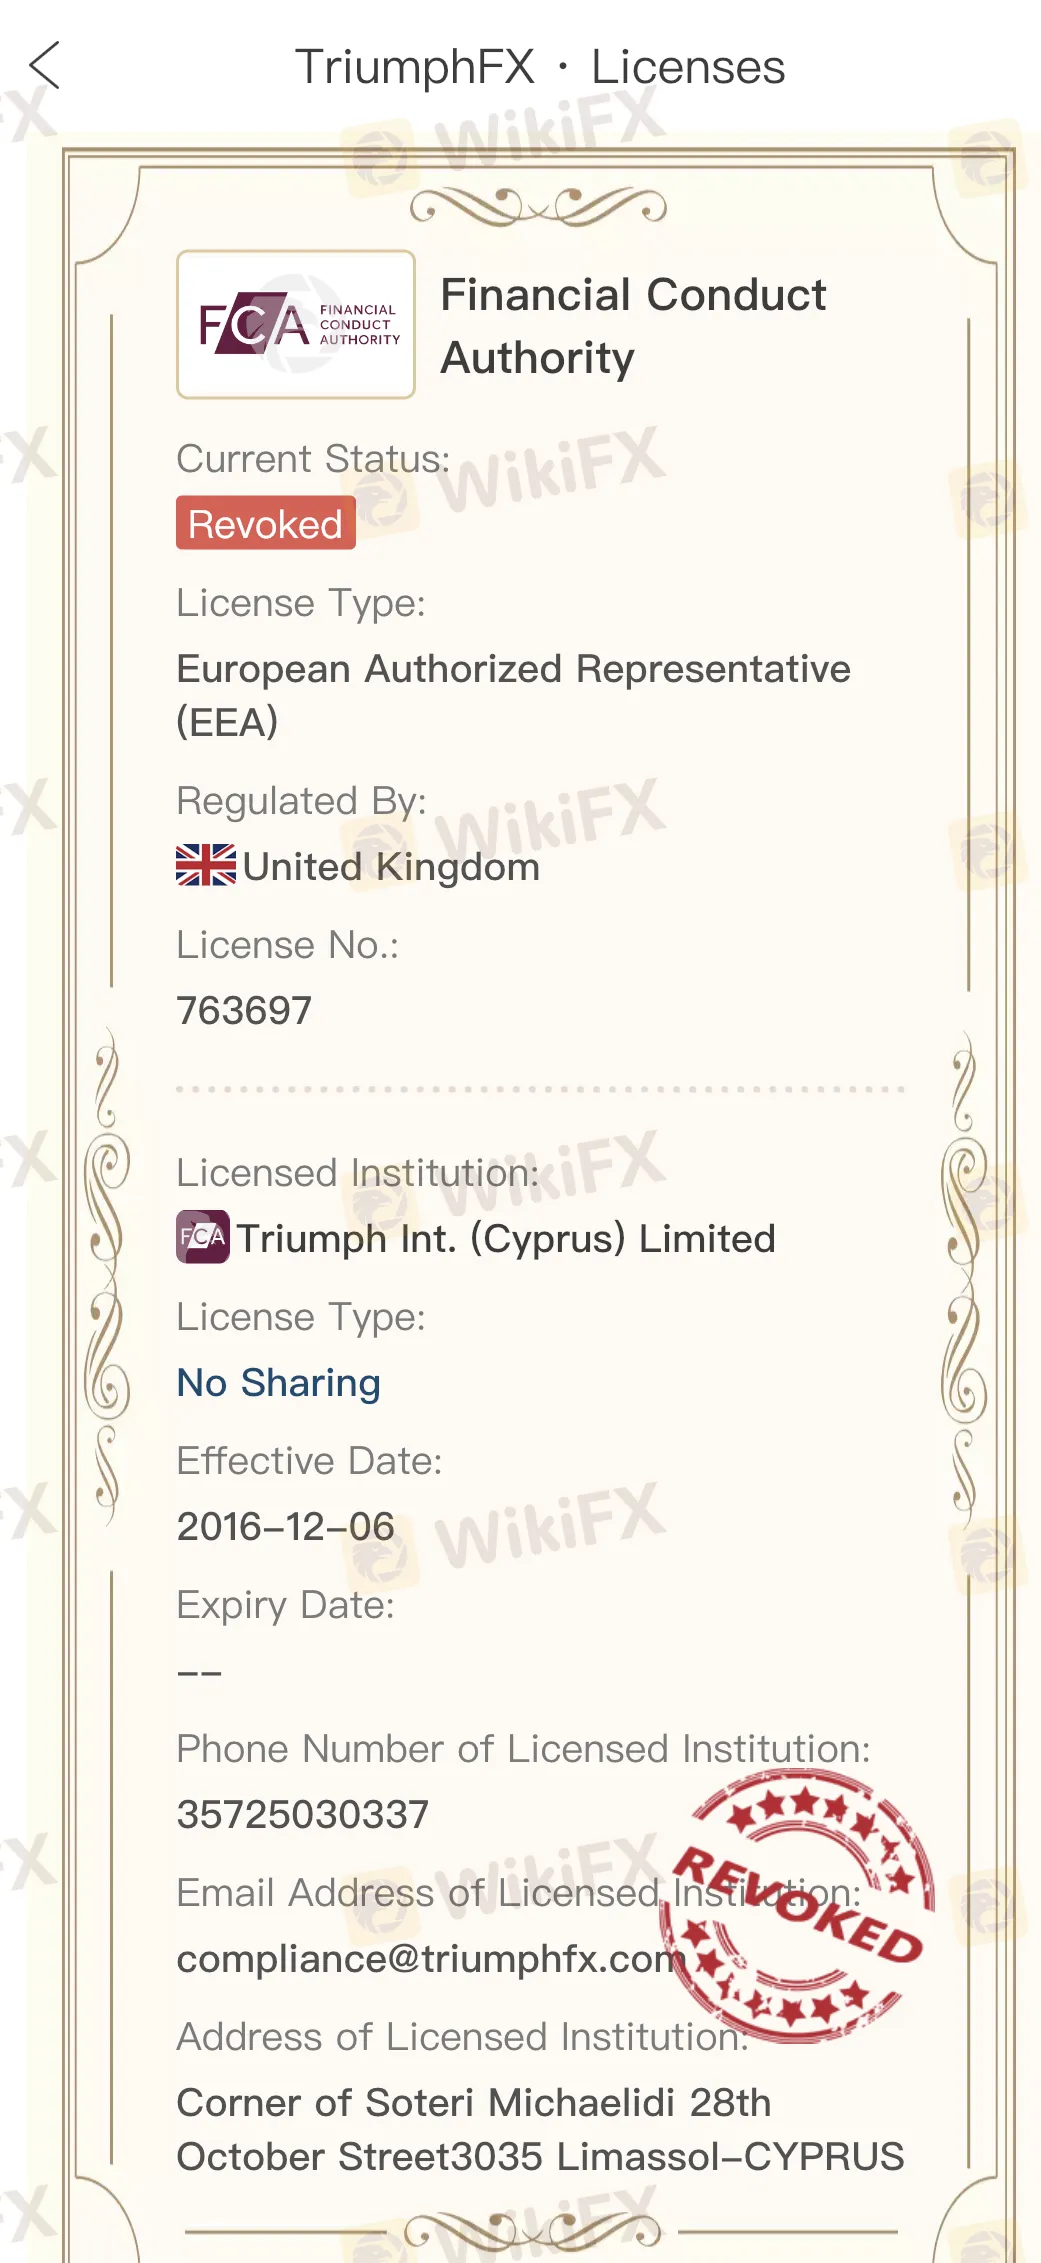This screenshot has width=1041, height=2263.
Task: Open the No Sharing license type link
Action: (279, 1383)
